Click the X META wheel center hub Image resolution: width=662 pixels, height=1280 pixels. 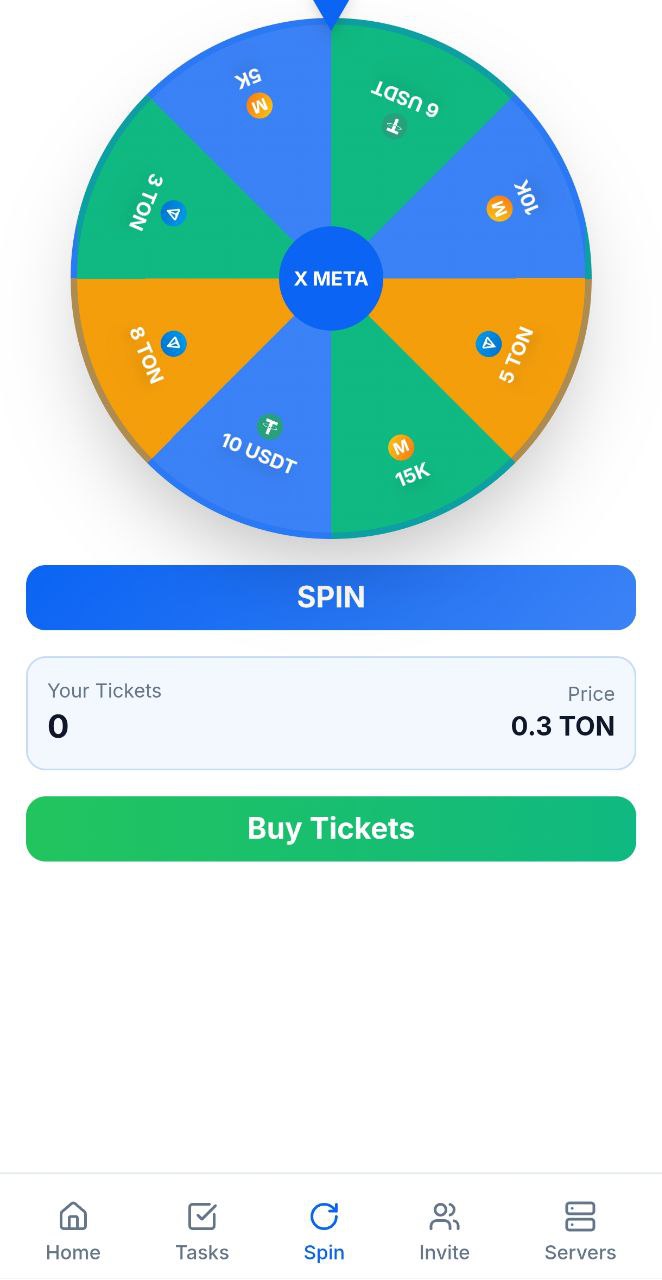click(331, 279)
